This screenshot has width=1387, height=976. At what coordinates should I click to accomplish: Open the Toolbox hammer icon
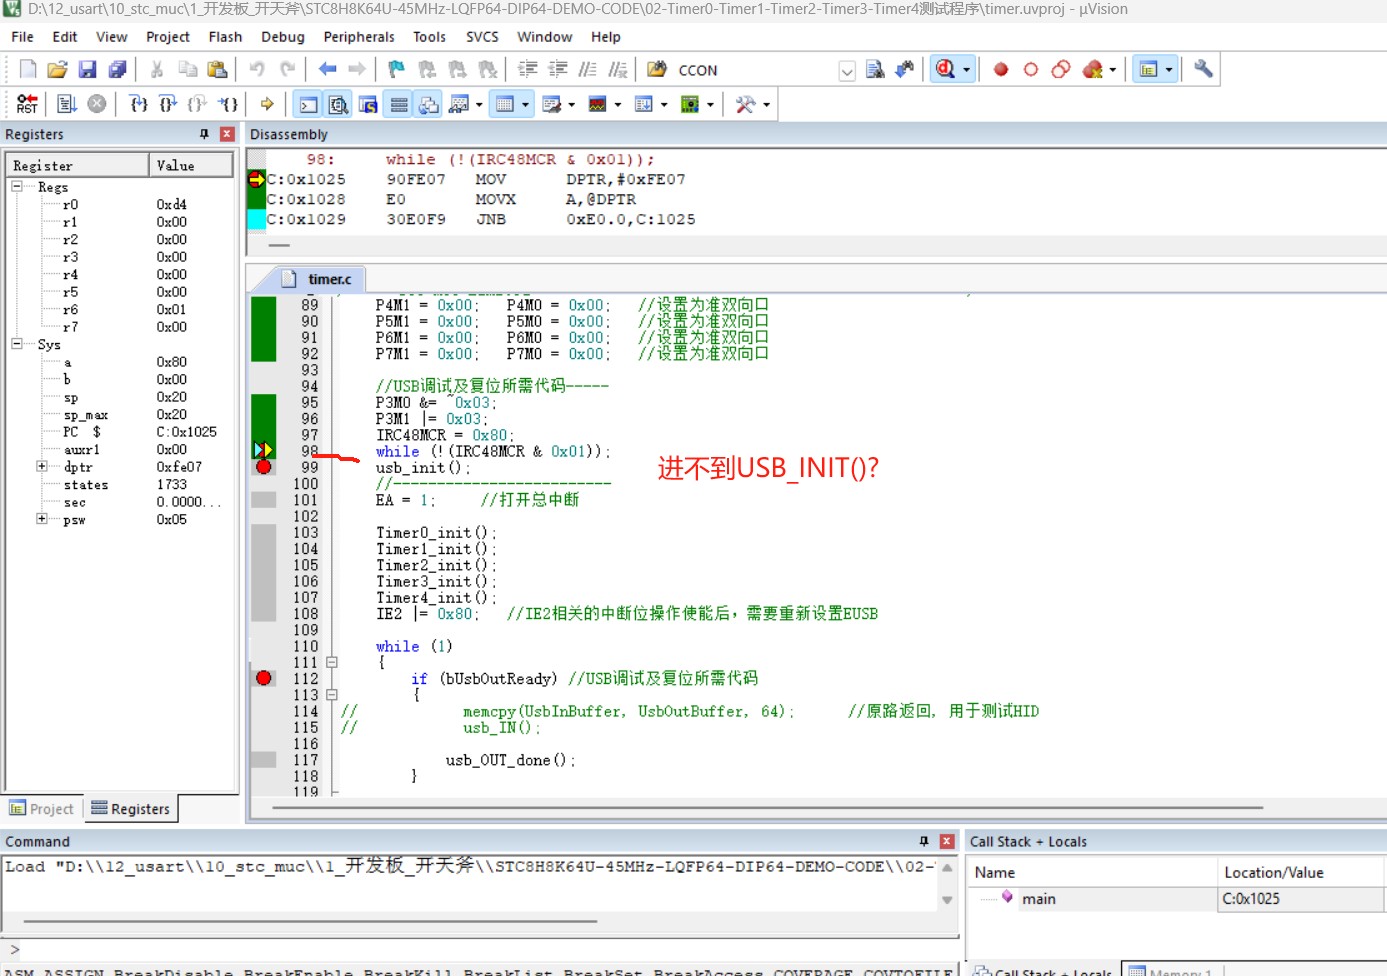[745, 104]
